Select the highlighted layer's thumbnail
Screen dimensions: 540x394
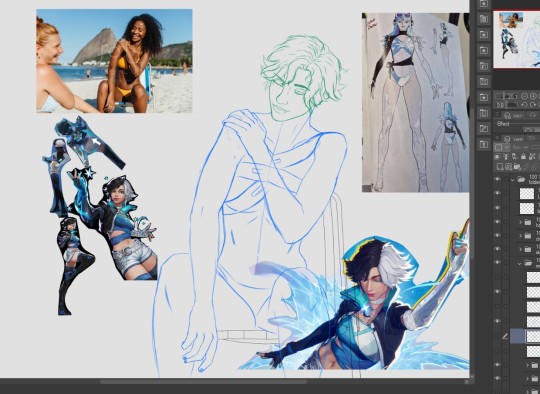533,336
